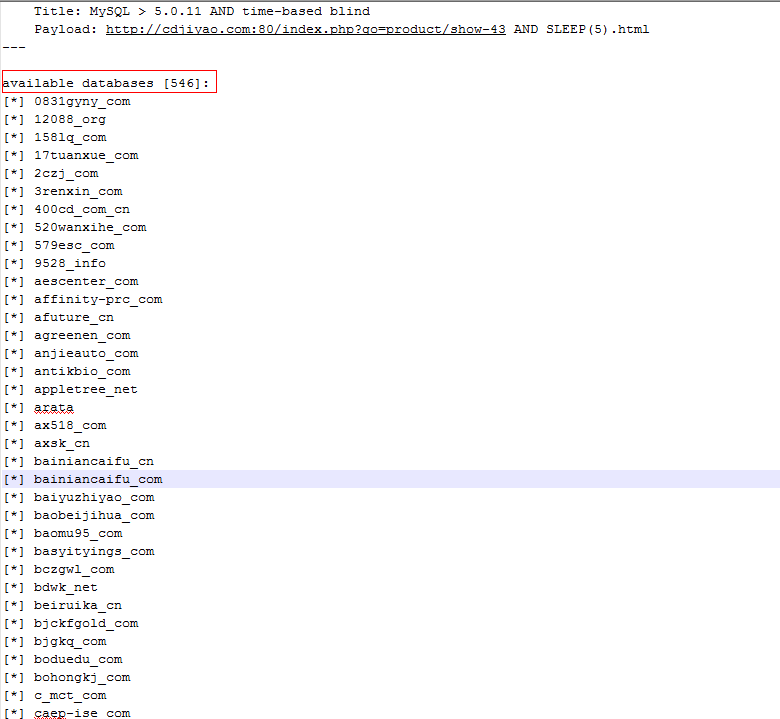Select the bdwk_net line

pos(66,587)
